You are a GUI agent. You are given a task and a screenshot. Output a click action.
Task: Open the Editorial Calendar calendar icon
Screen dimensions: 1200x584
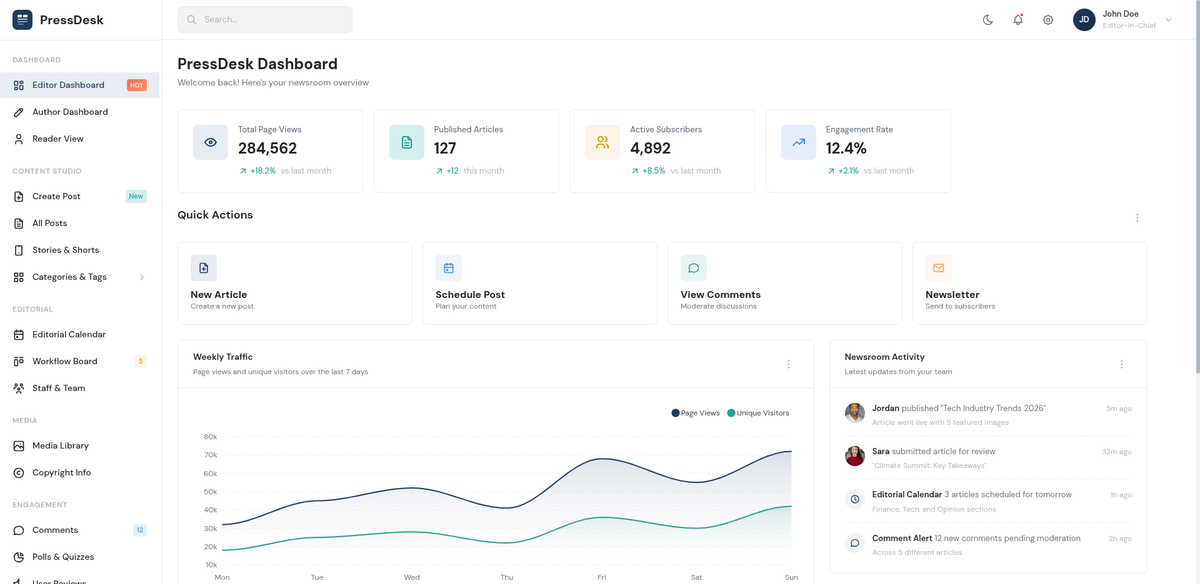point(20,334)
